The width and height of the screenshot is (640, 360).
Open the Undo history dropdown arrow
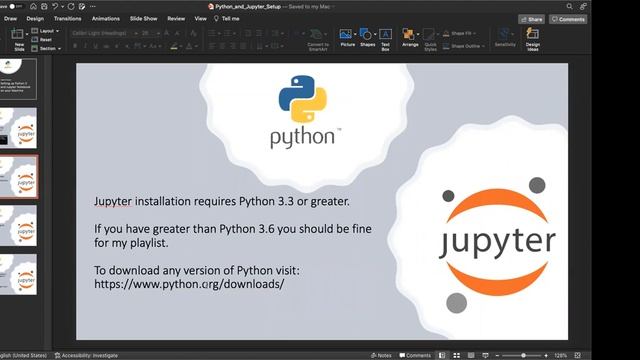[62, 7]
